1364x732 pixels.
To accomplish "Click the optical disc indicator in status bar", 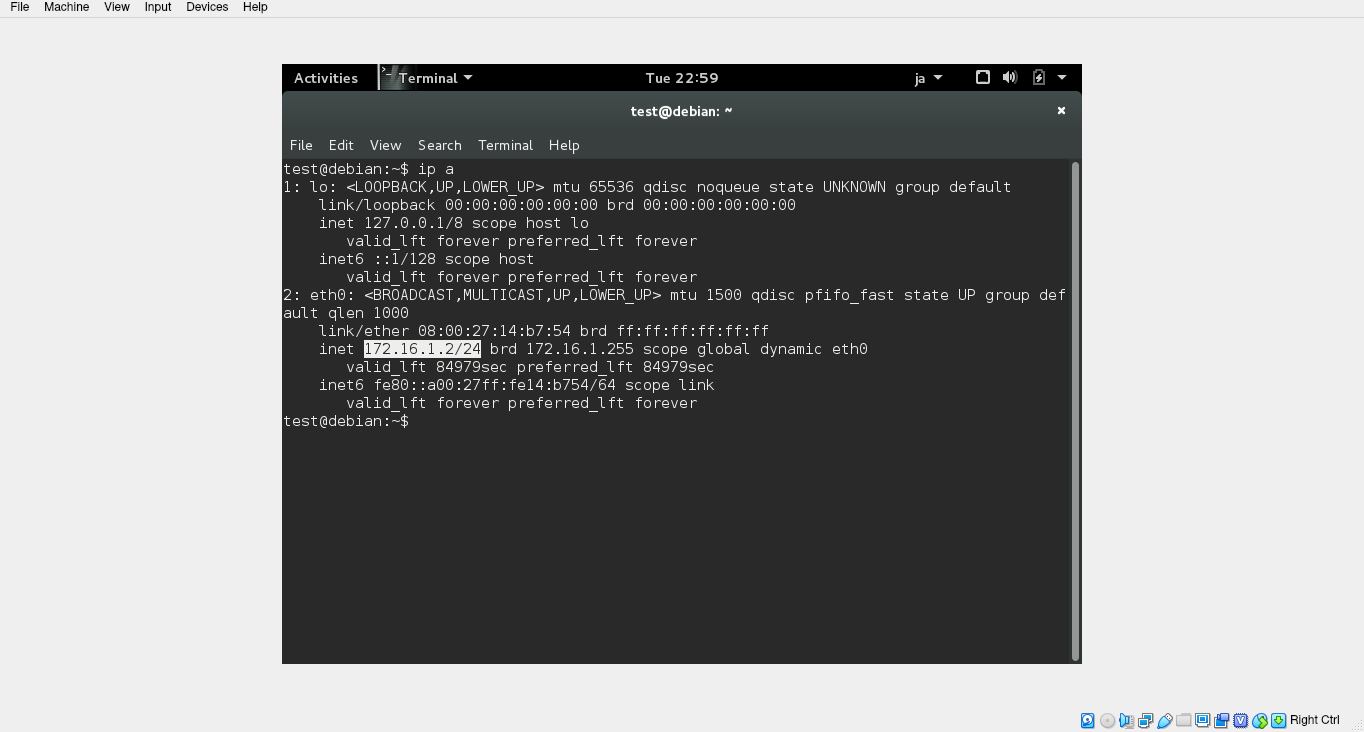I will [x=1107, y=720].
